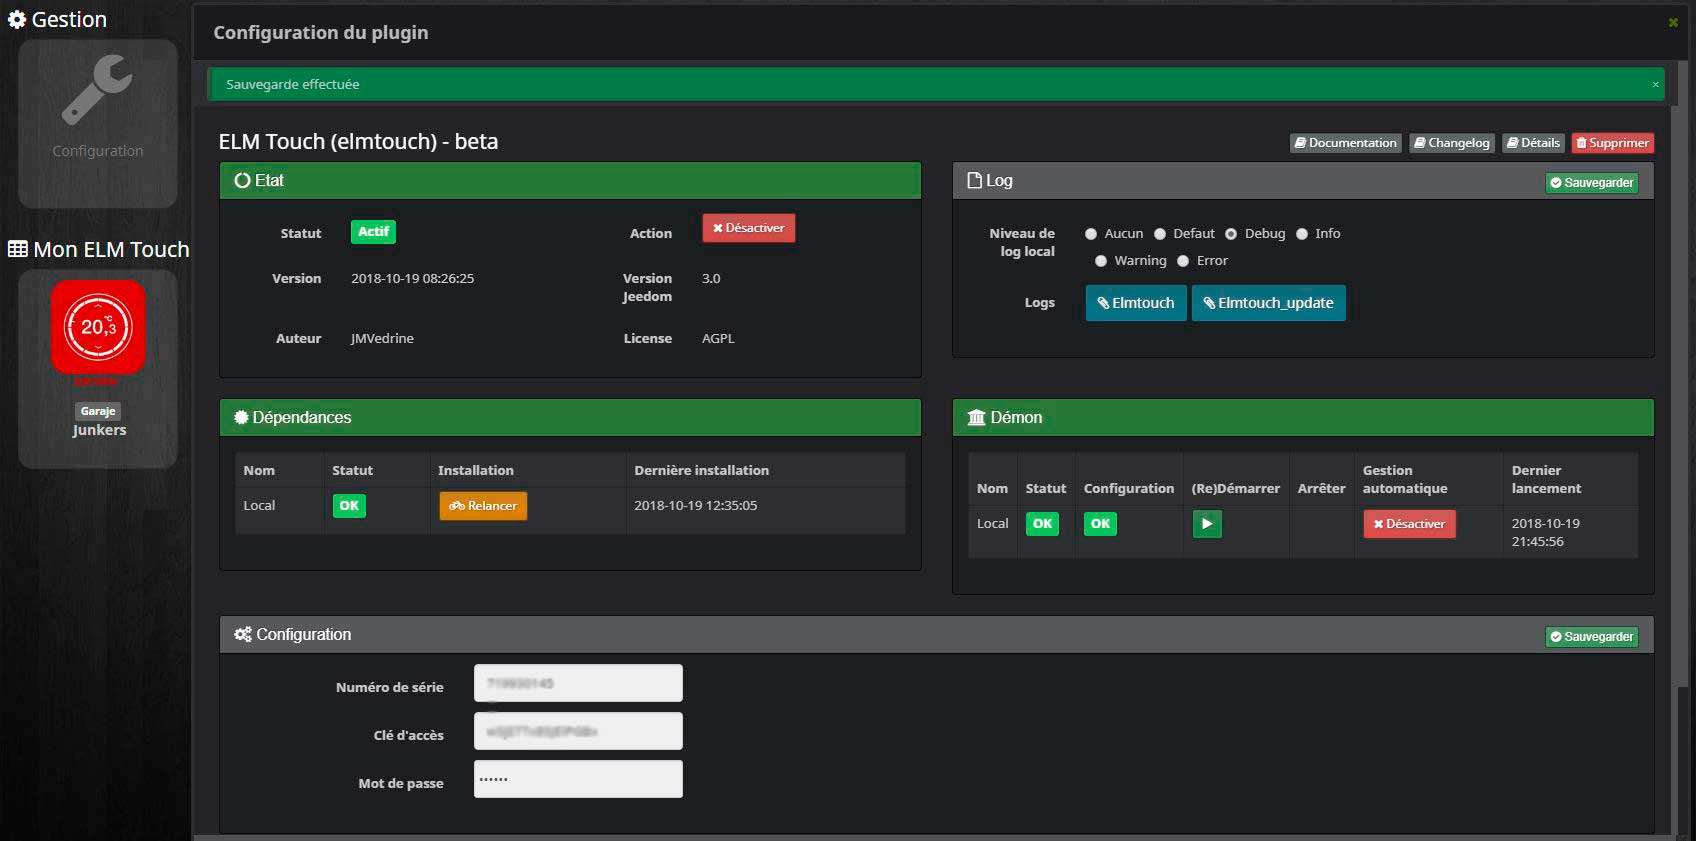Click the green play restart daemon icon
The height and width of the screenshot is (841, 1696).
1207,524
